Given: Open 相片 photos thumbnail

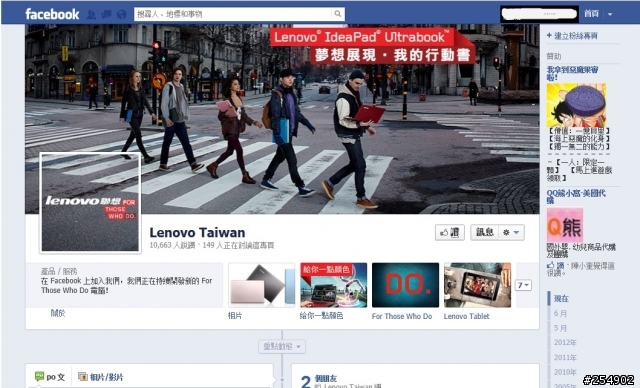Looking at the screenshot, I should click(x=262, y=285).
